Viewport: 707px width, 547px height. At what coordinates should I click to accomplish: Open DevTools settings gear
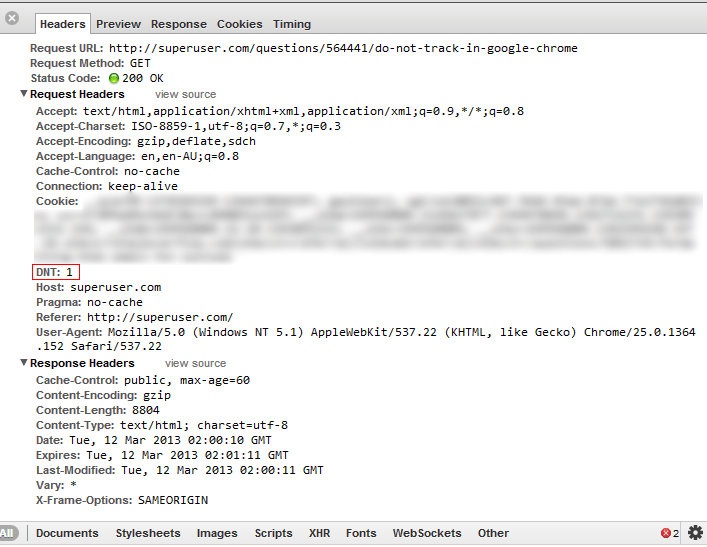pyautogui.click(x=695, y=533)
